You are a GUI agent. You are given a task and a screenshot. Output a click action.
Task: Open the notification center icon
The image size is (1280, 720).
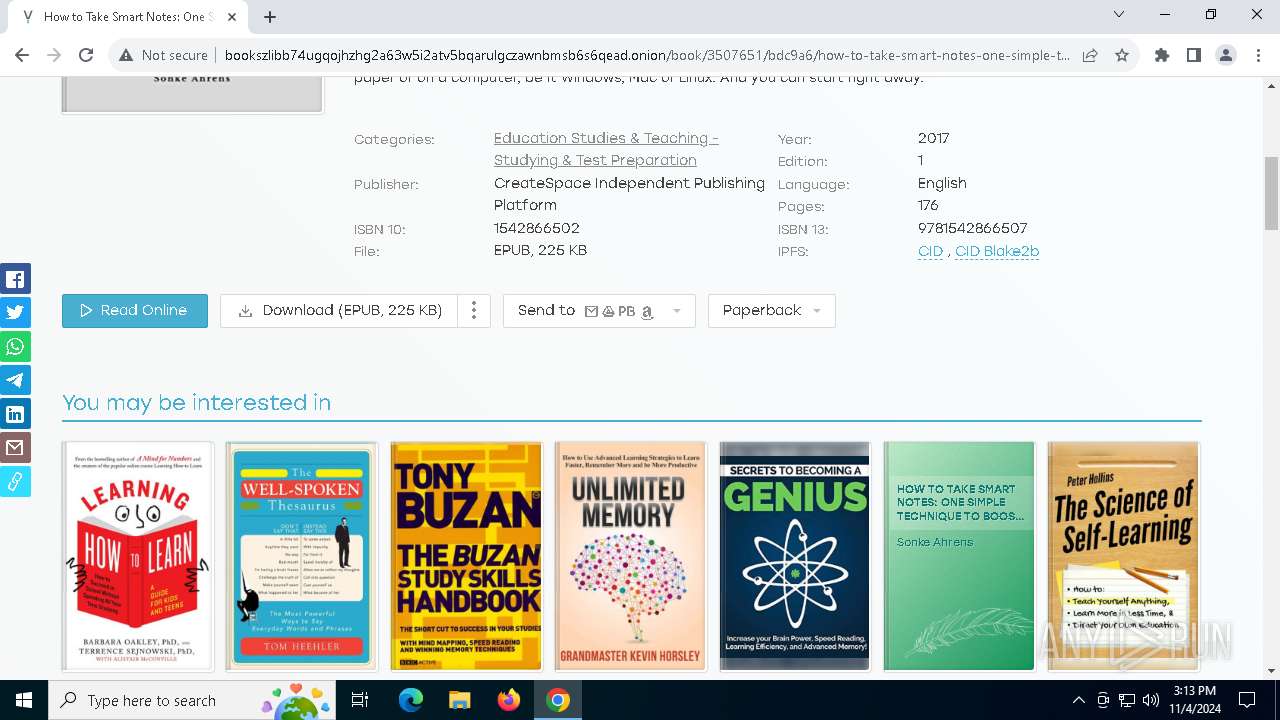[x=1247, y=700]
